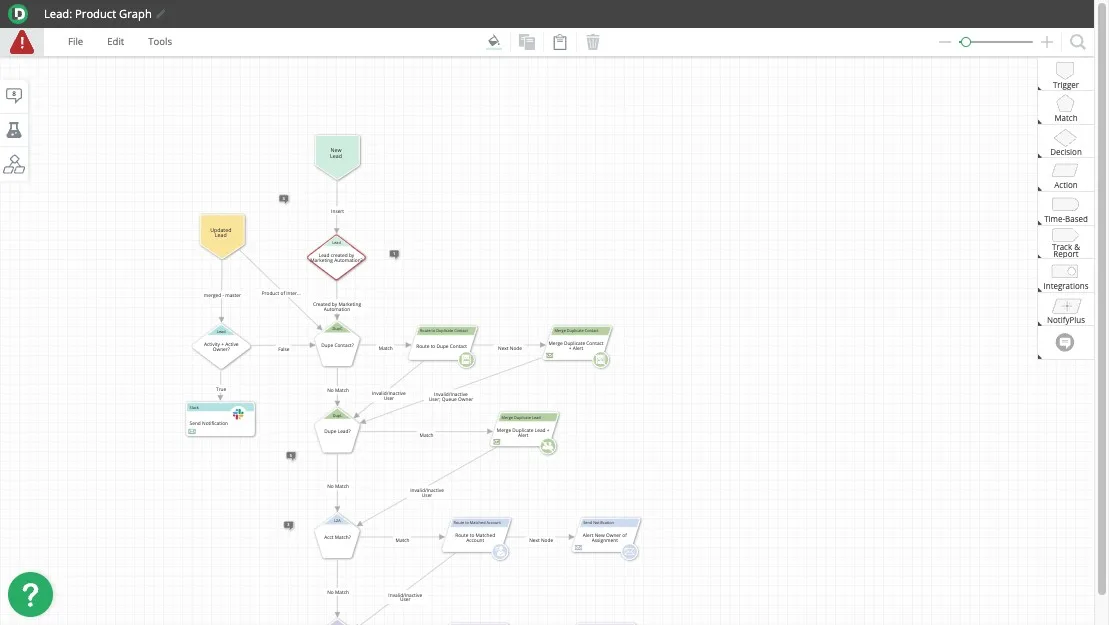Select the New Lead trigger node
This screenshot has width=1109, height=625.
pyautogui.click(x=337, y=157)
